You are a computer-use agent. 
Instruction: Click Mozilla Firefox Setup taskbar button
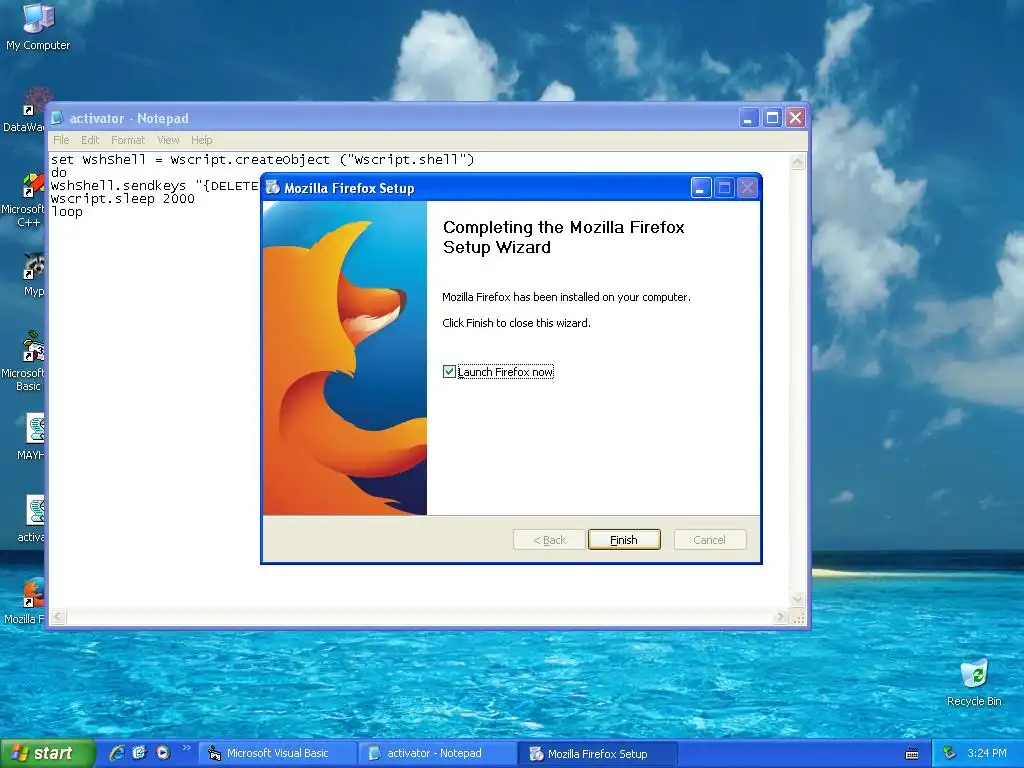tap(598, 754)
